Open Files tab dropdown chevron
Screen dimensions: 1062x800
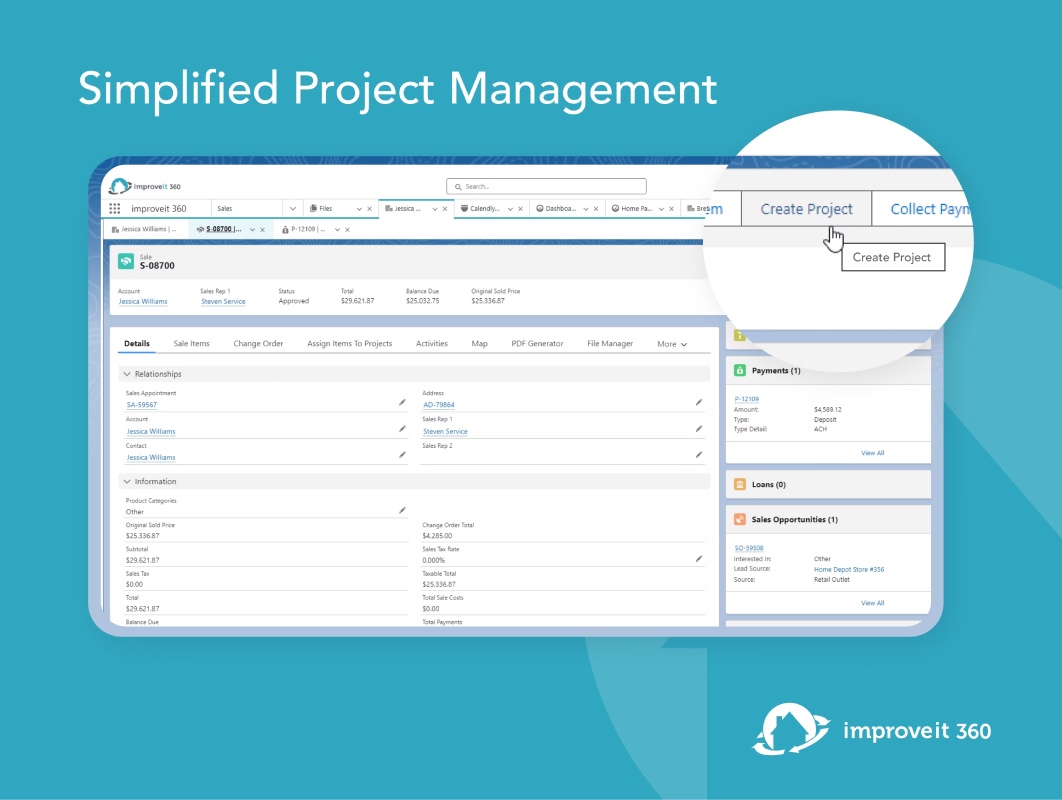(x=359, y=209)
